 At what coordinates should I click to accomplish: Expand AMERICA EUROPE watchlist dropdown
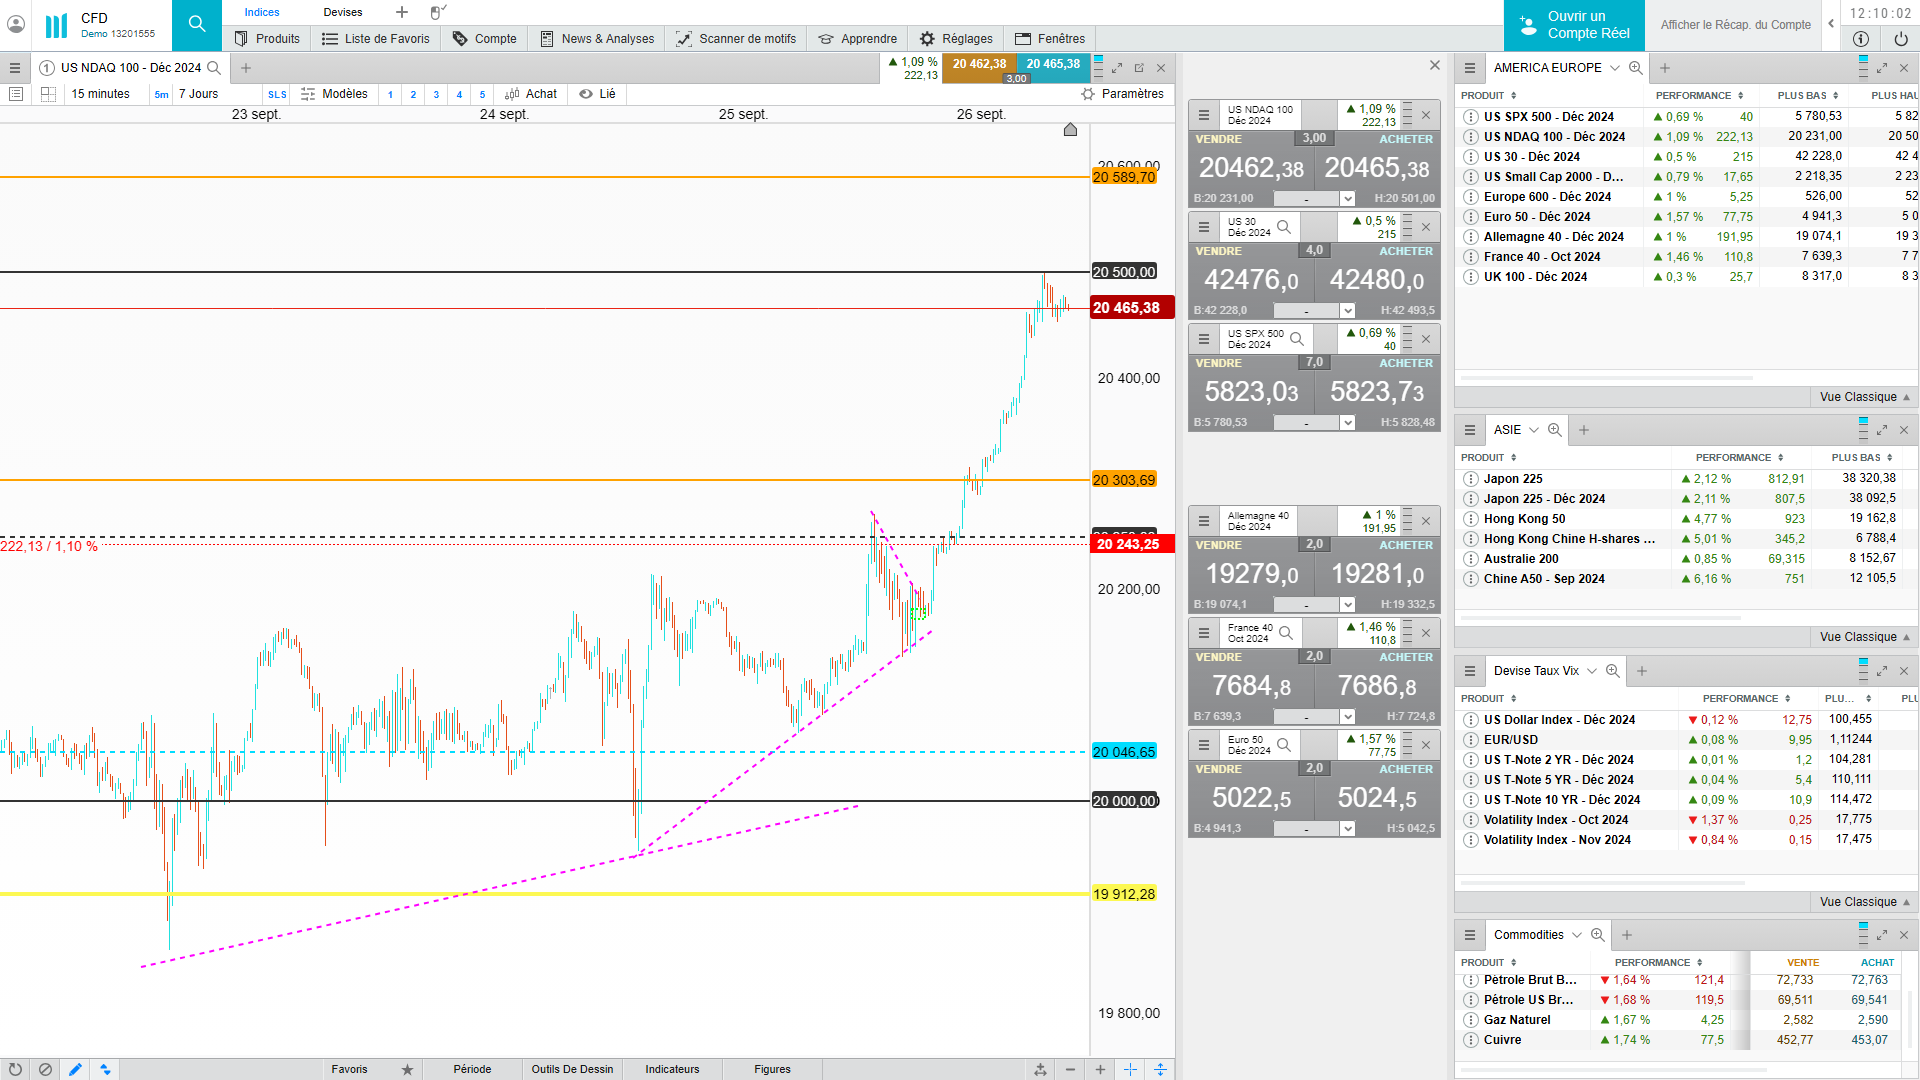(1614, 68)
